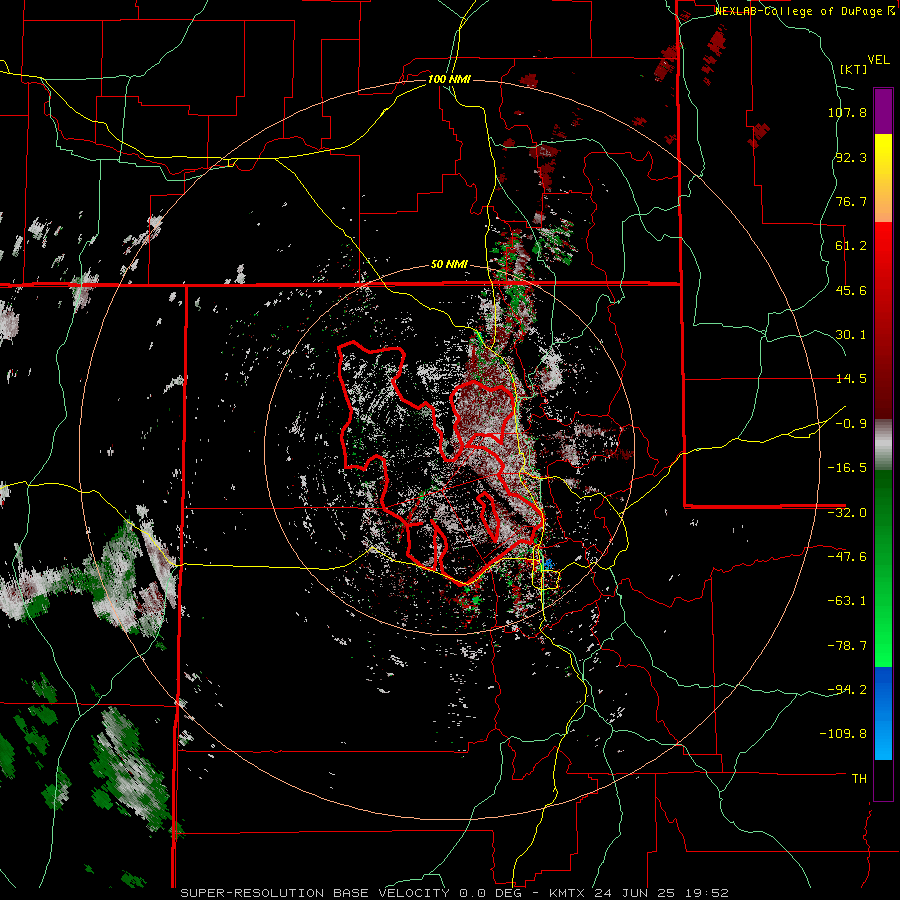Click the yellow-orange segment of the color bar

(883, 178)
